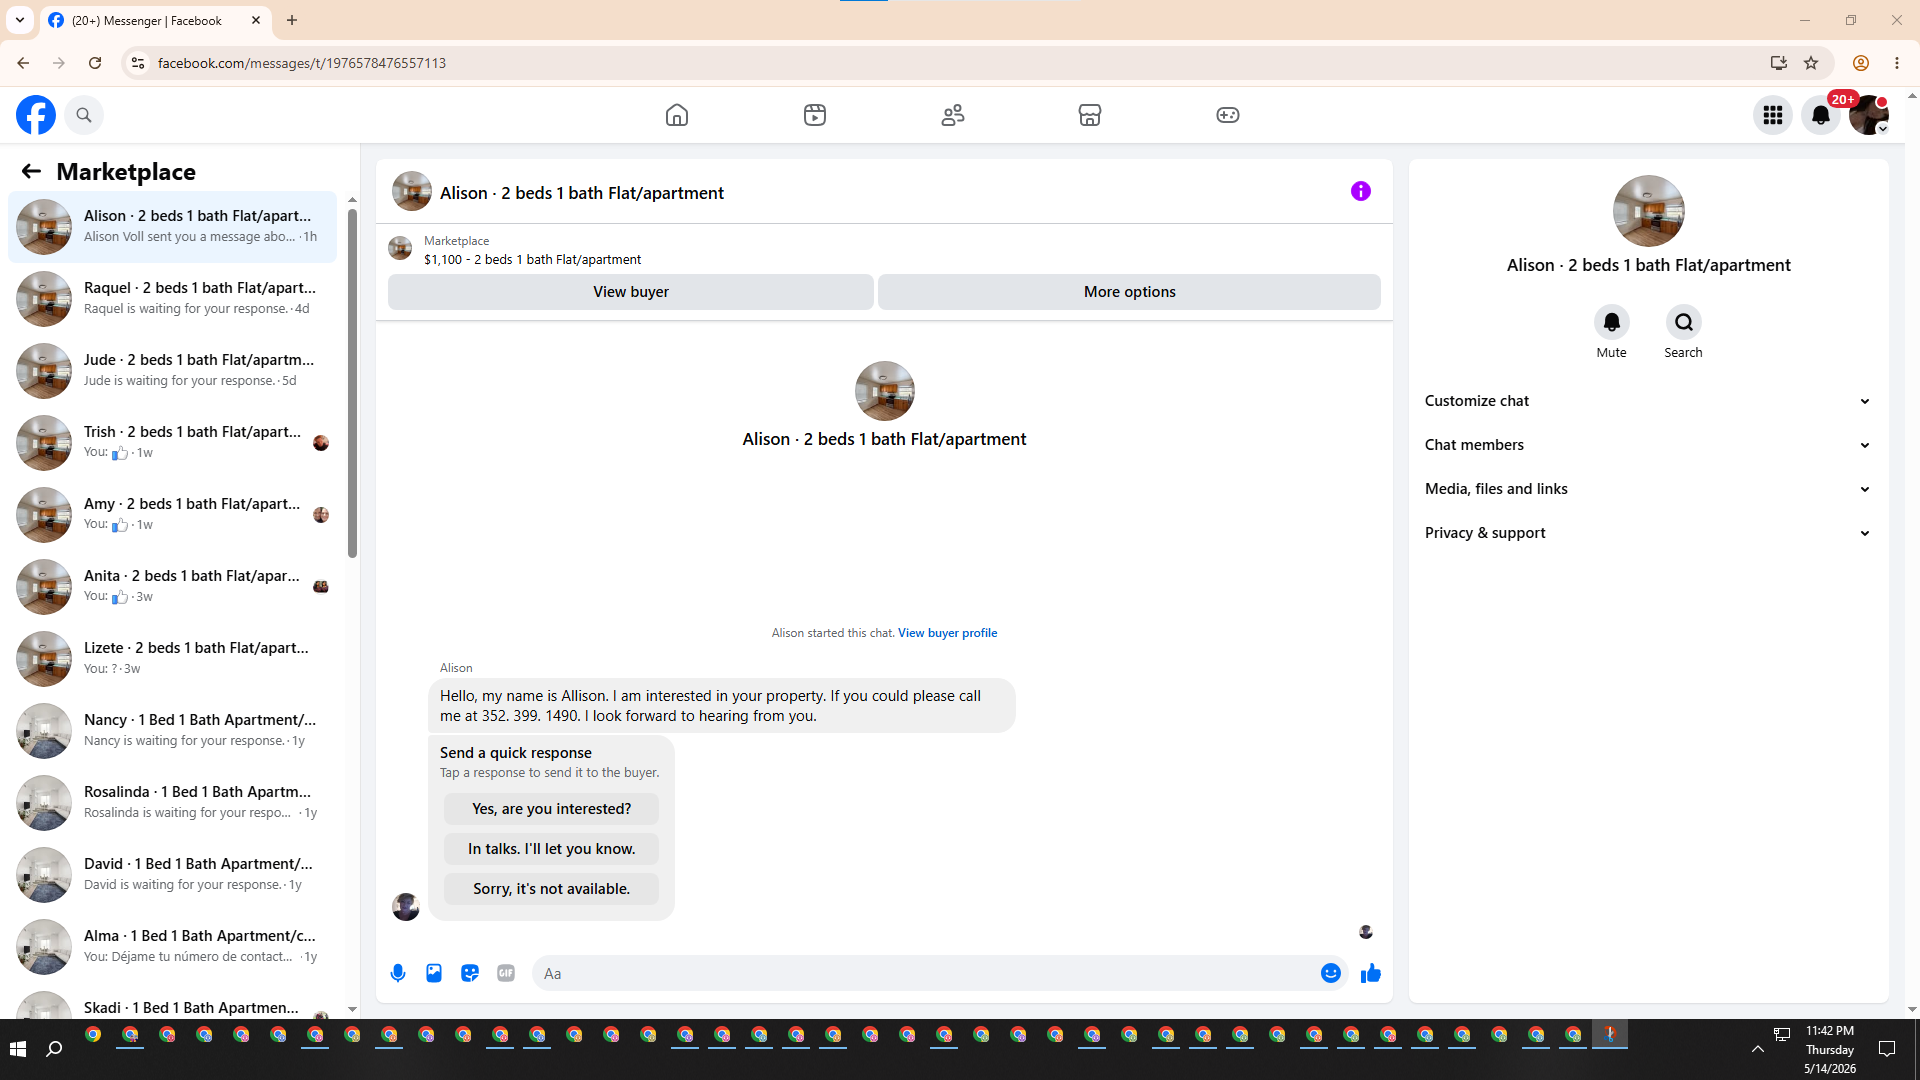Expand the Privacy & support section

[x=1648, y=533]
